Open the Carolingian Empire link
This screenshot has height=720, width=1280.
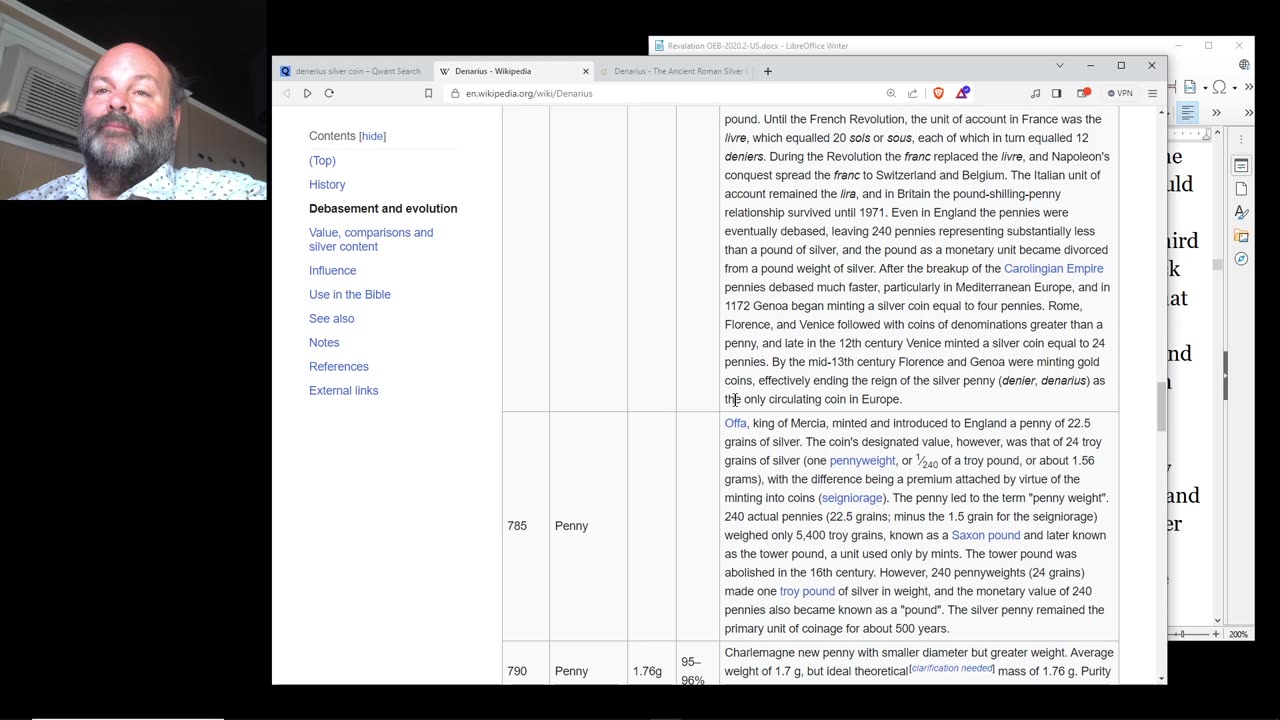(x=1054, y=268)
